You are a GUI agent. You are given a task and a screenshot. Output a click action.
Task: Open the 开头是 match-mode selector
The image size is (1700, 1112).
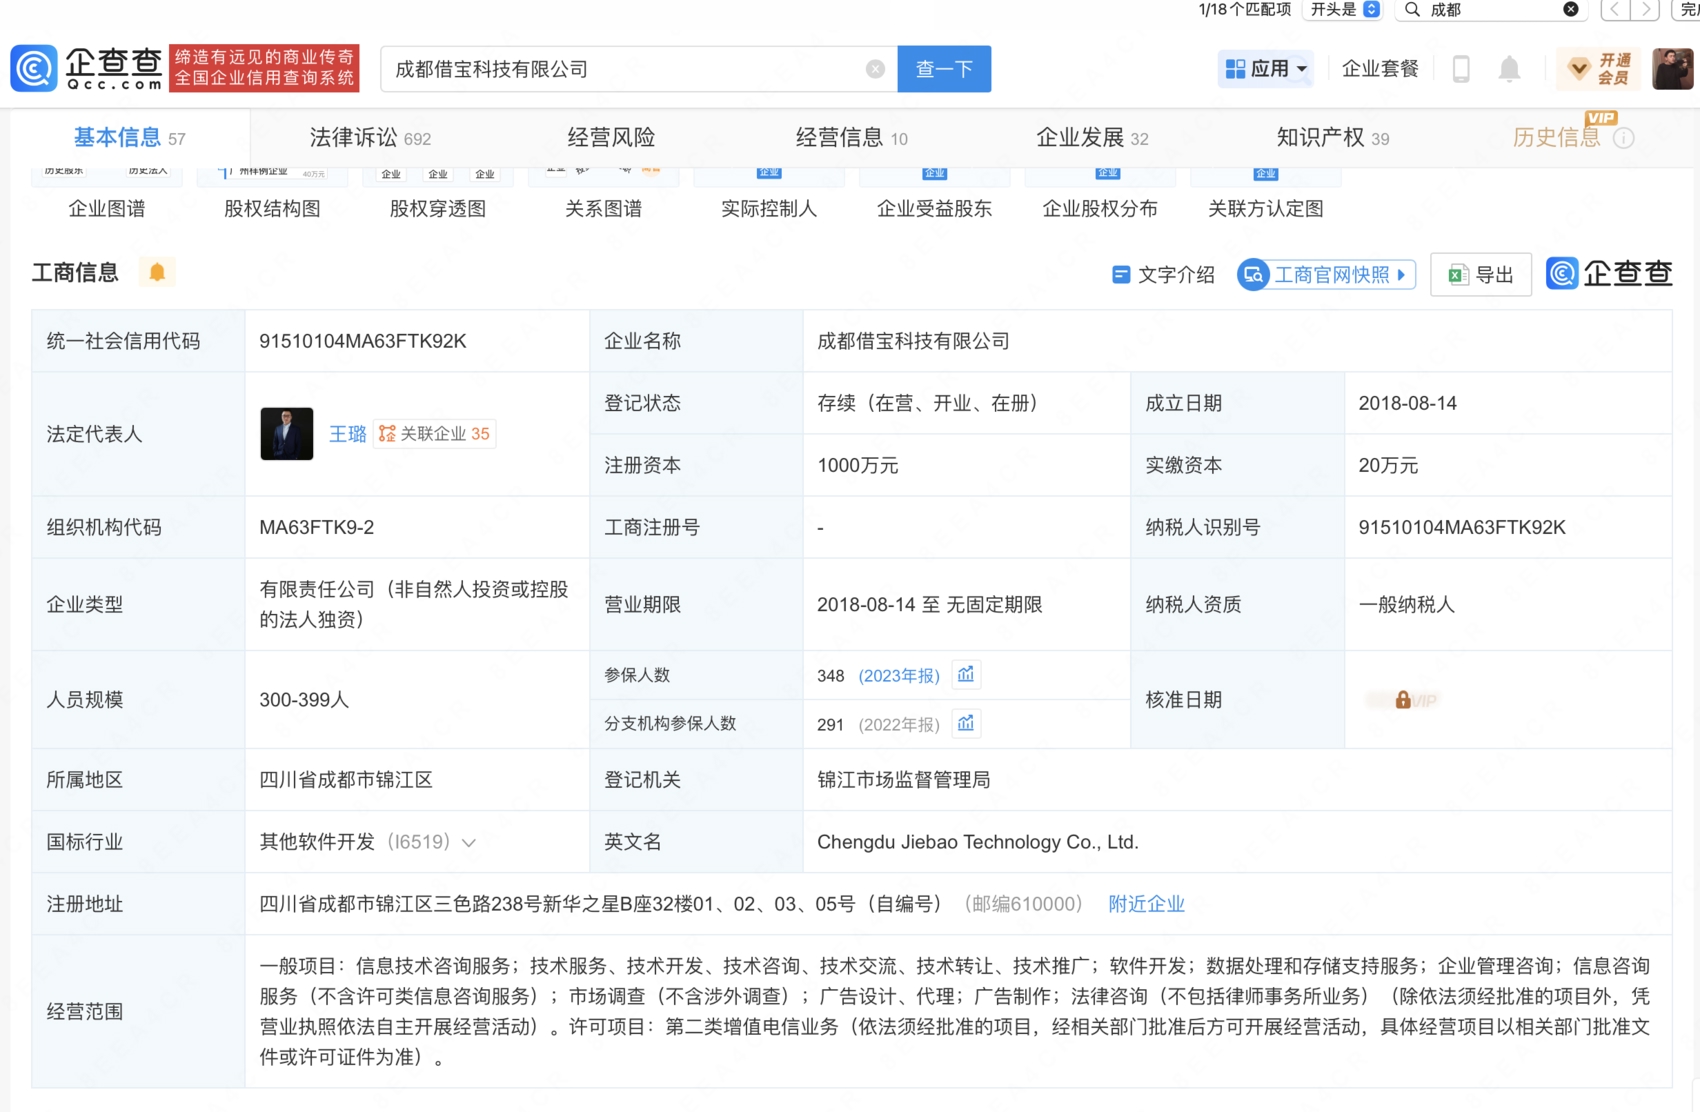coord(1345,10)
